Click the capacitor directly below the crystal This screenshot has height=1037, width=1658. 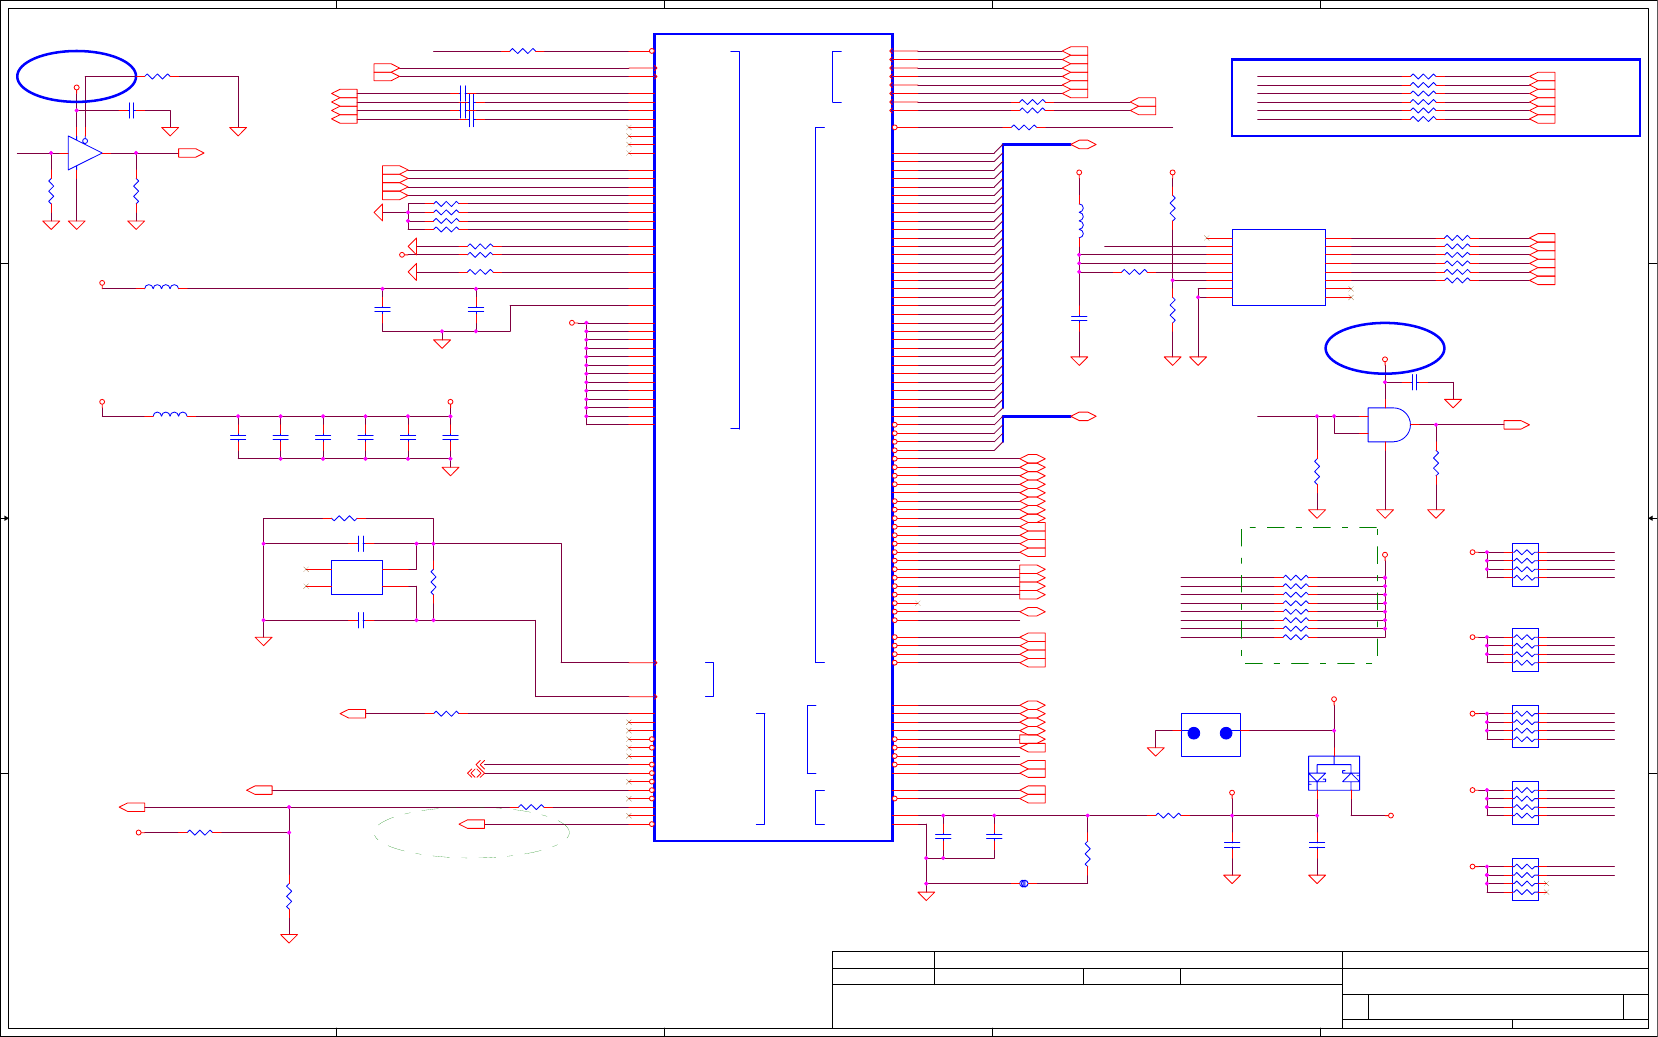[x=361, y=621]
